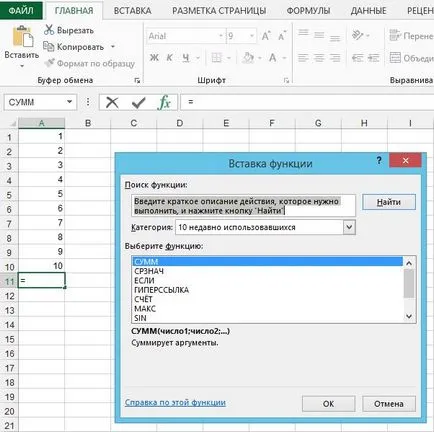Screen dimensions: 434x432
Task: Open the font size dropdown
Action: pyautogui.click(x=252, y=36)
